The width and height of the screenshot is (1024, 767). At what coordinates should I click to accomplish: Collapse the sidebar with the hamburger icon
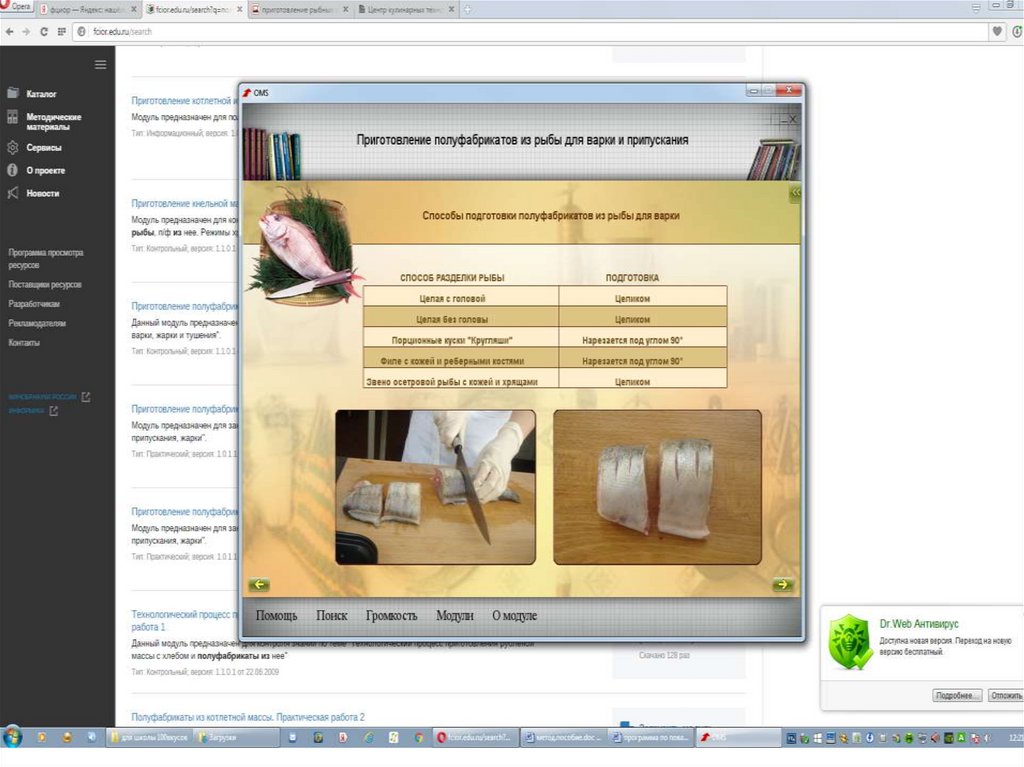pyautogui.click(x=100, y=65)
